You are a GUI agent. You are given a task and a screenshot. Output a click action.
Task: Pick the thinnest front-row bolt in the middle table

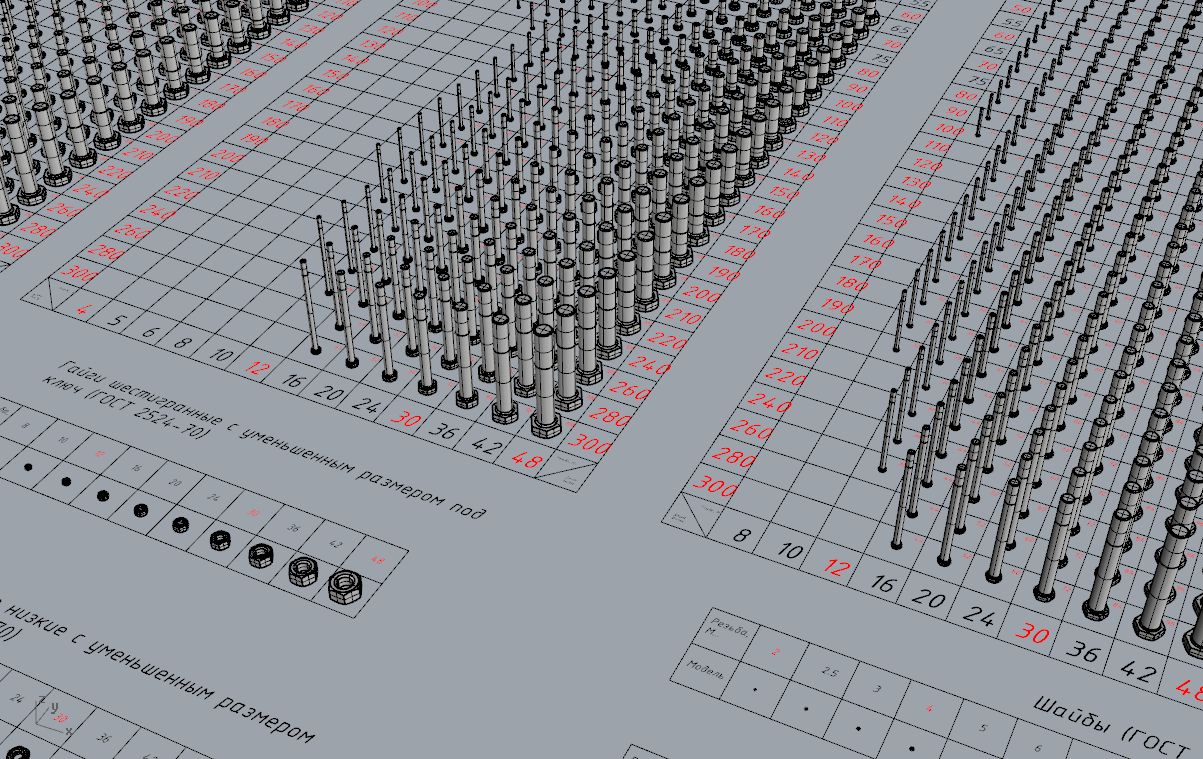[x=311, y=306]
